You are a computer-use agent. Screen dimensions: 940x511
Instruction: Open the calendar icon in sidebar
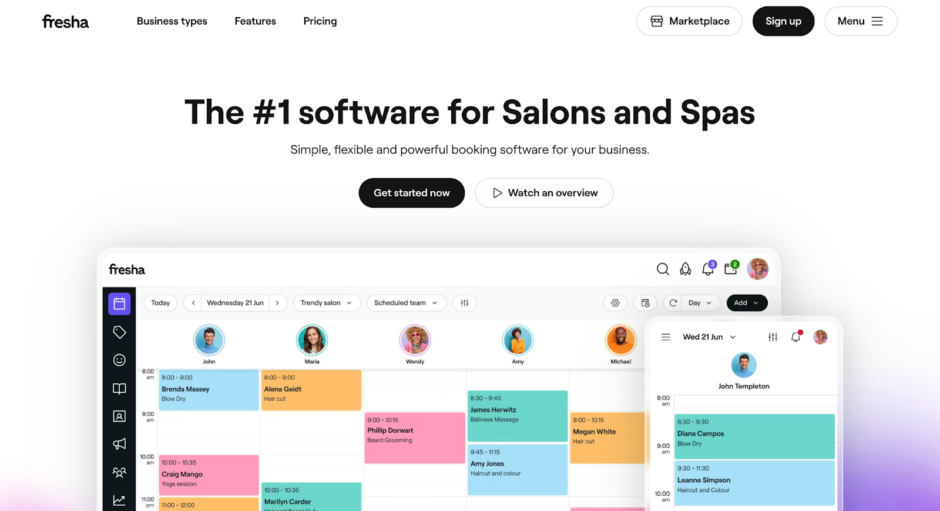(x=119, y=303)
